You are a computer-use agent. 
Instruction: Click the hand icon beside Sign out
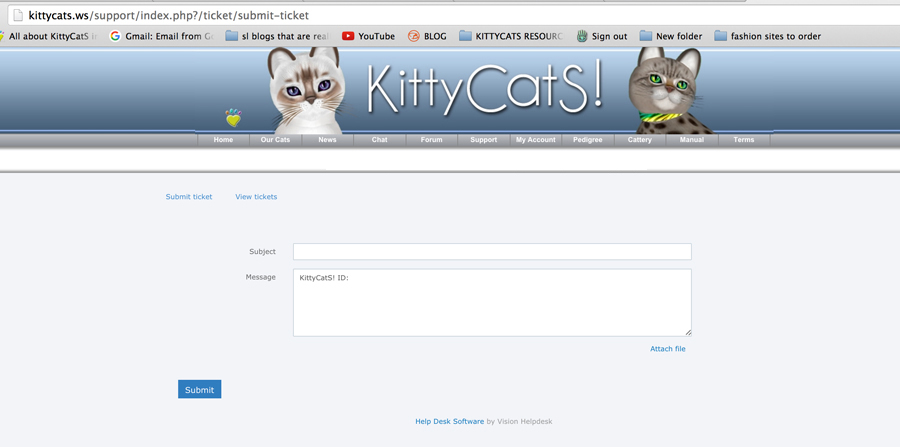(582, 36)
